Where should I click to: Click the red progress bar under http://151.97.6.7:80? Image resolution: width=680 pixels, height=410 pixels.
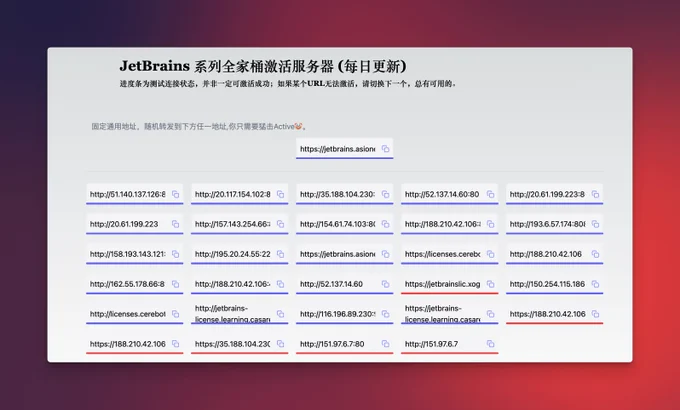coord(345,353)
